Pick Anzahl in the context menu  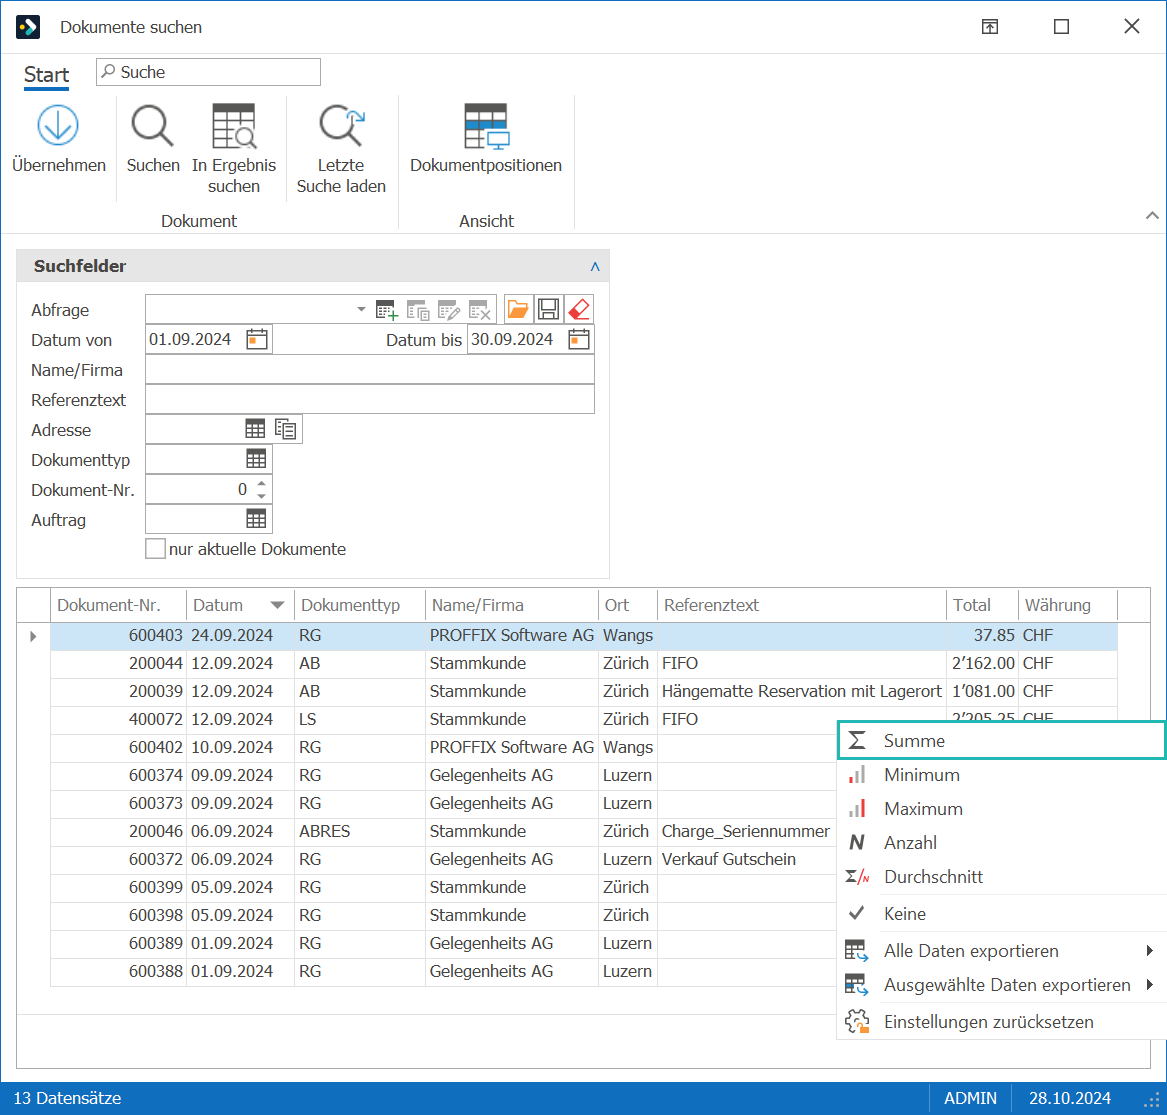click(1002, 843)
